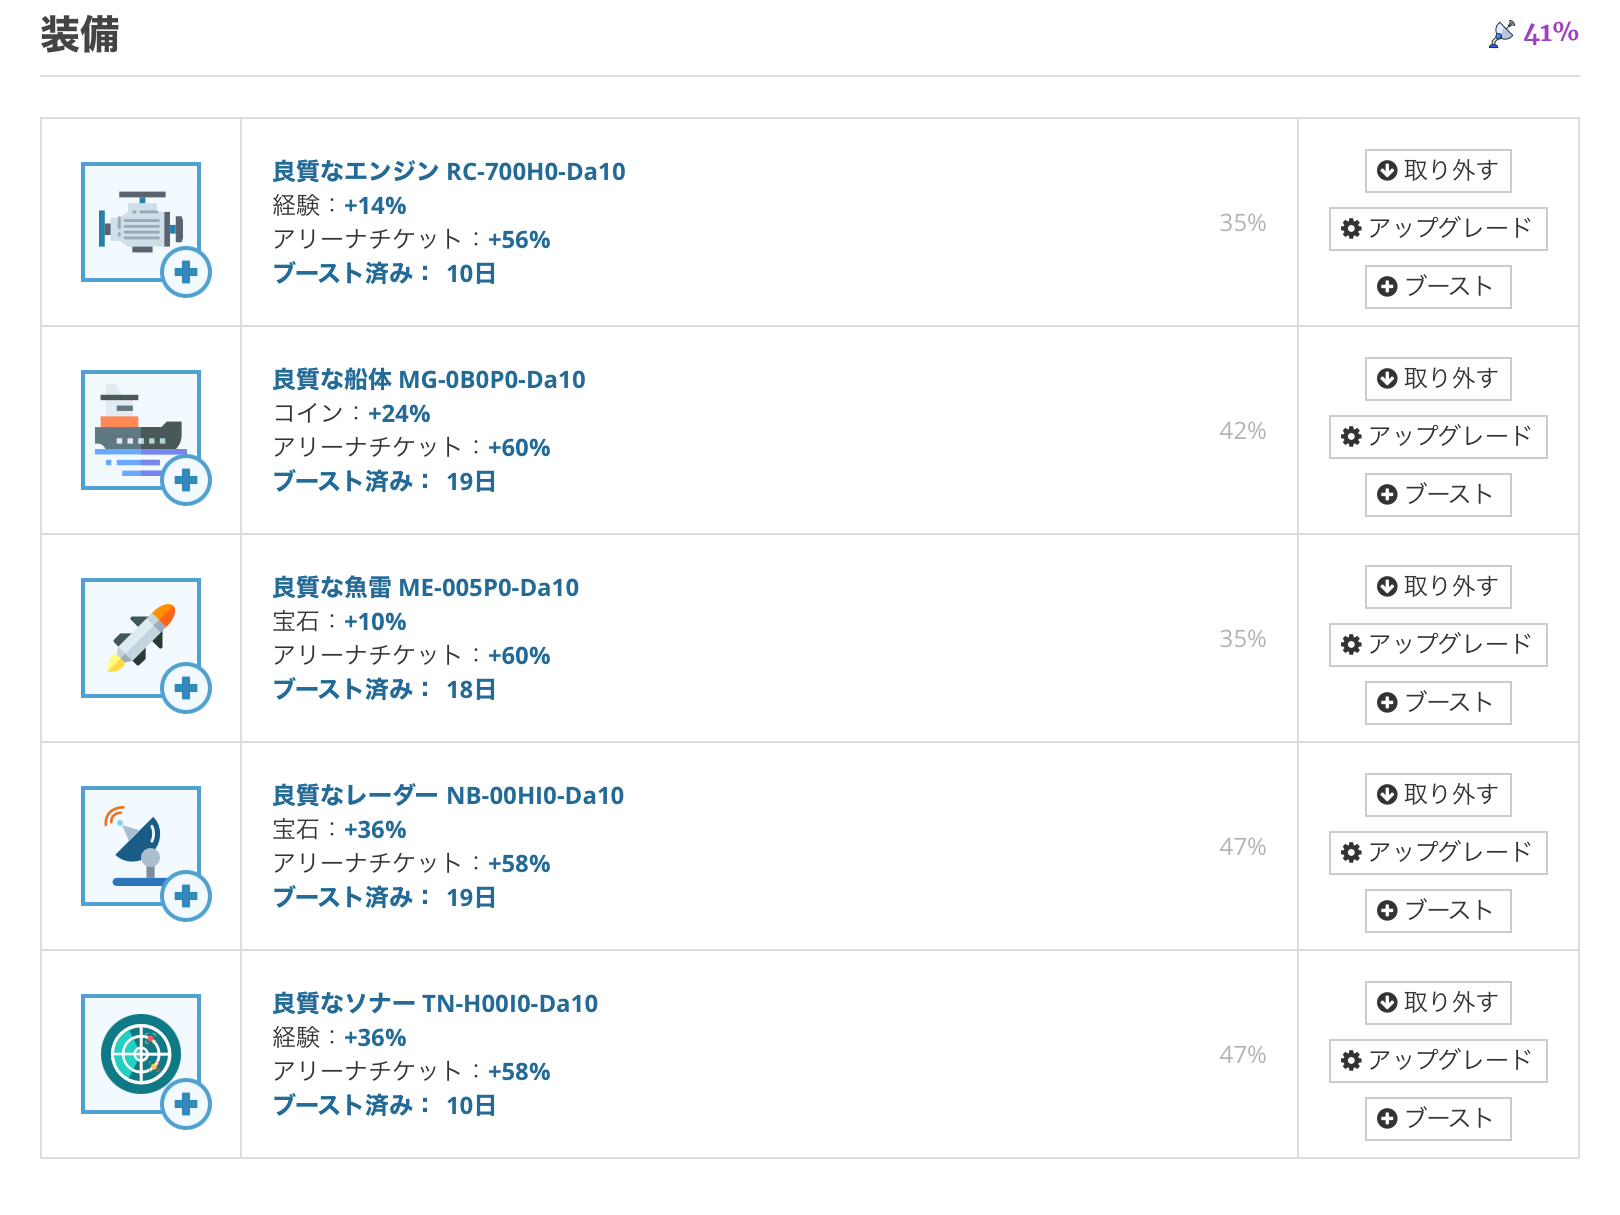Open the 良質な魚雷 ME-005P0-Da10 link
This screenshot has height=1215, width=1620.
426,587
